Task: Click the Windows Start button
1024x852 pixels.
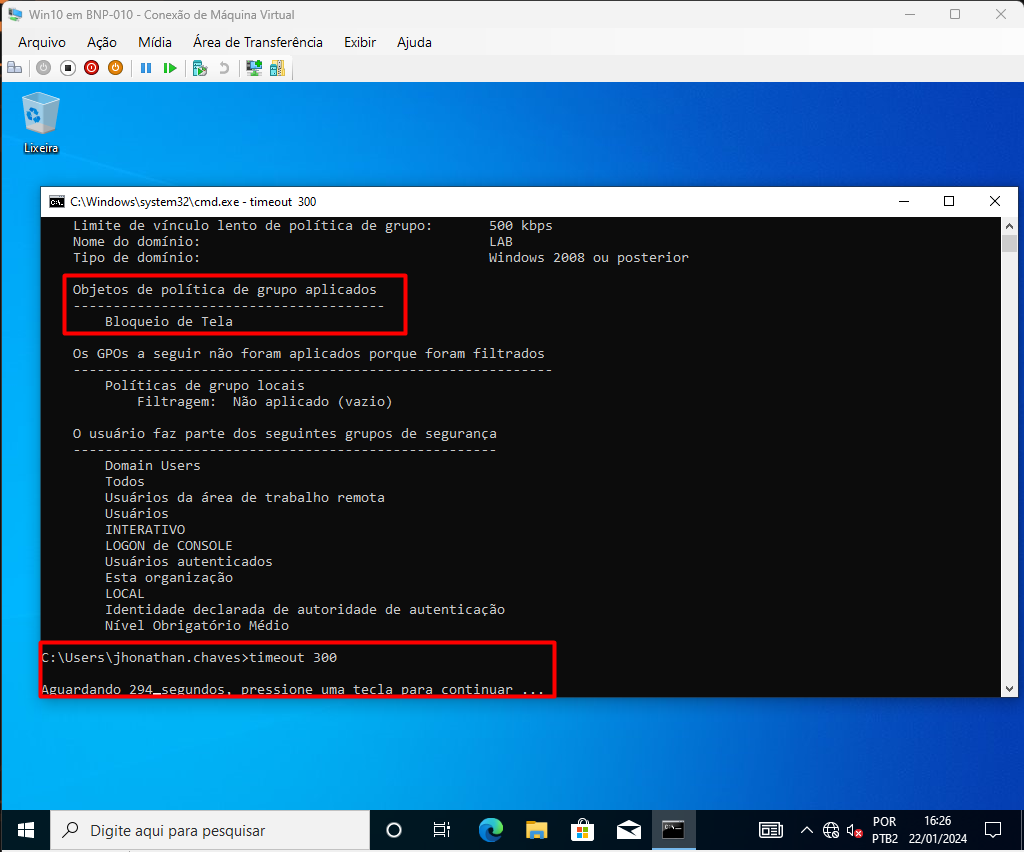Action: [x=25, y=830]
